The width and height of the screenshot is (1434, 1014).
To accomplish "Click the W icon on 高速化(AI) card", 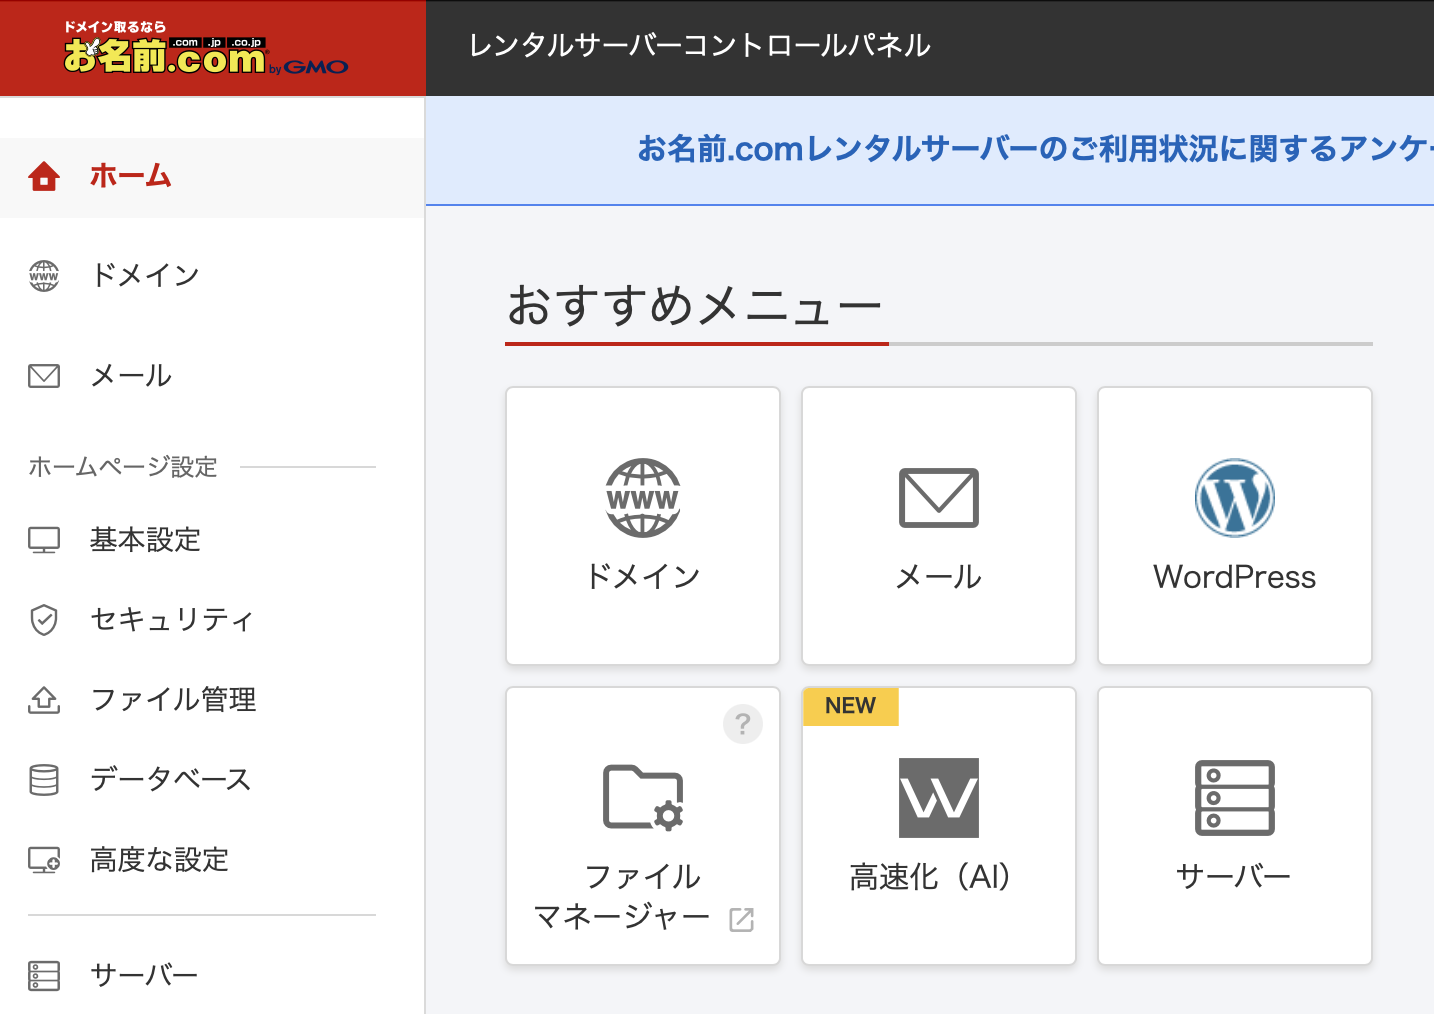I will pos(939,798).
